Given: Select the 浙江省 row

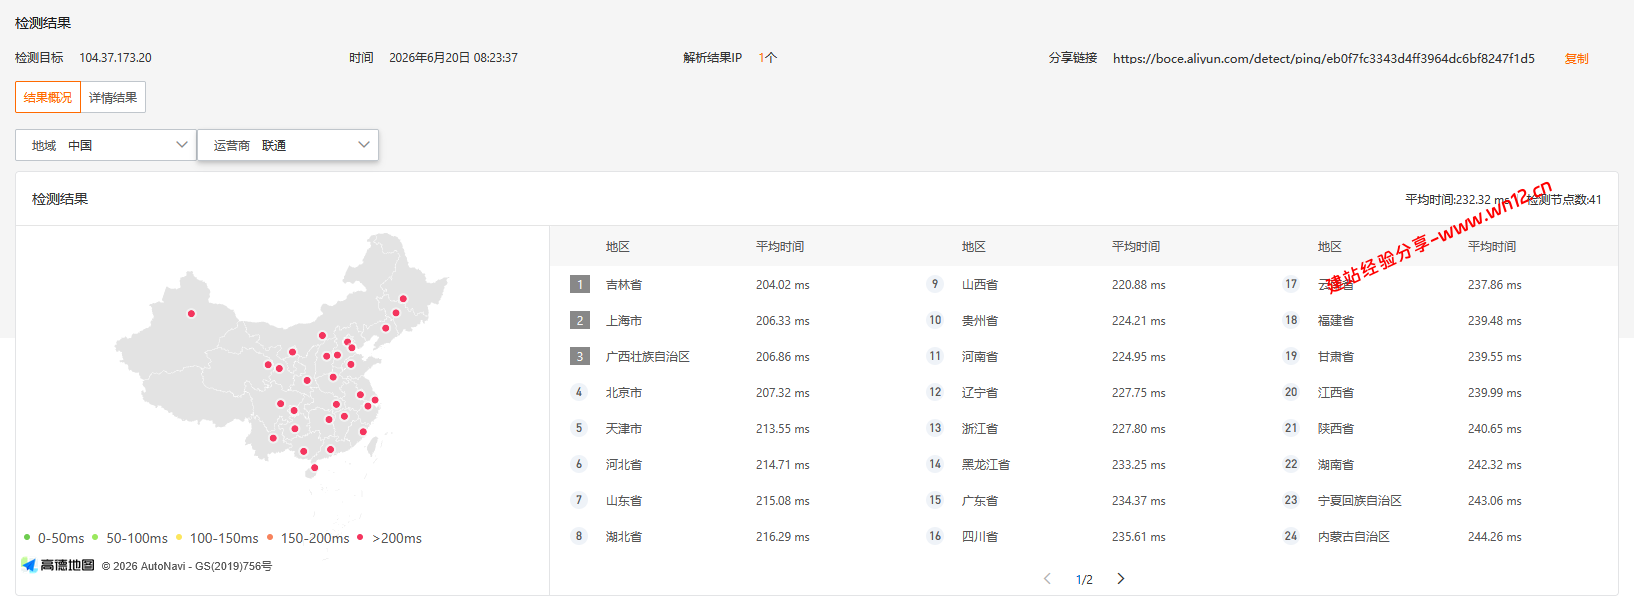Looking at the screenshot, I should pos(1084,429).
